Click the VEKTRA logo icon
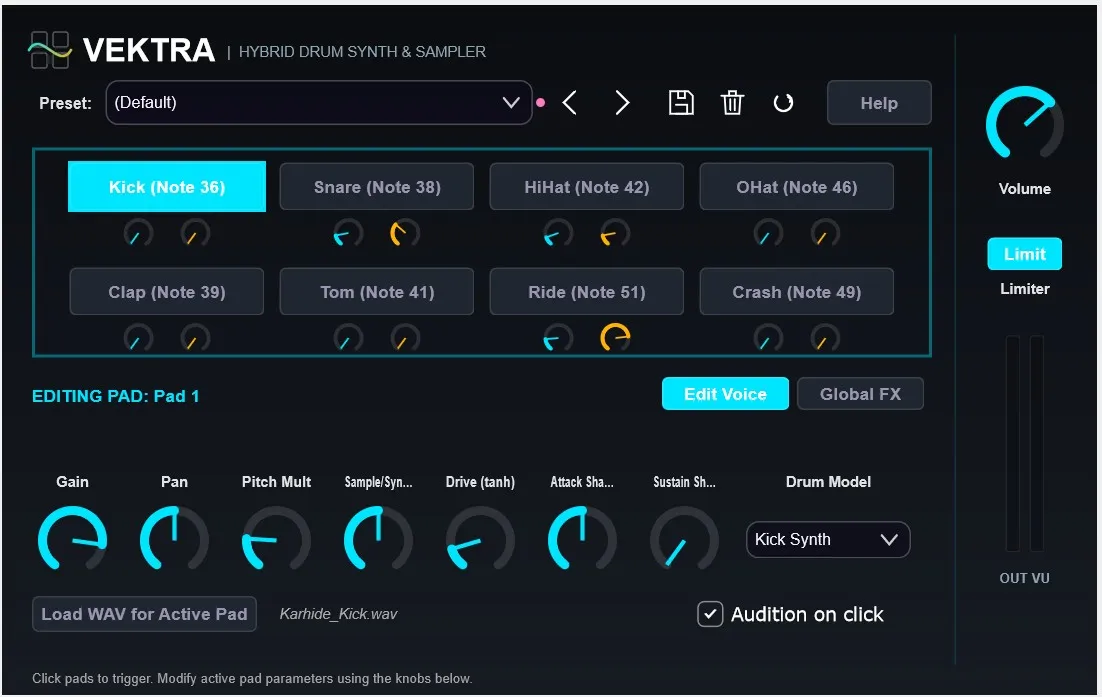 click(50, 50)
